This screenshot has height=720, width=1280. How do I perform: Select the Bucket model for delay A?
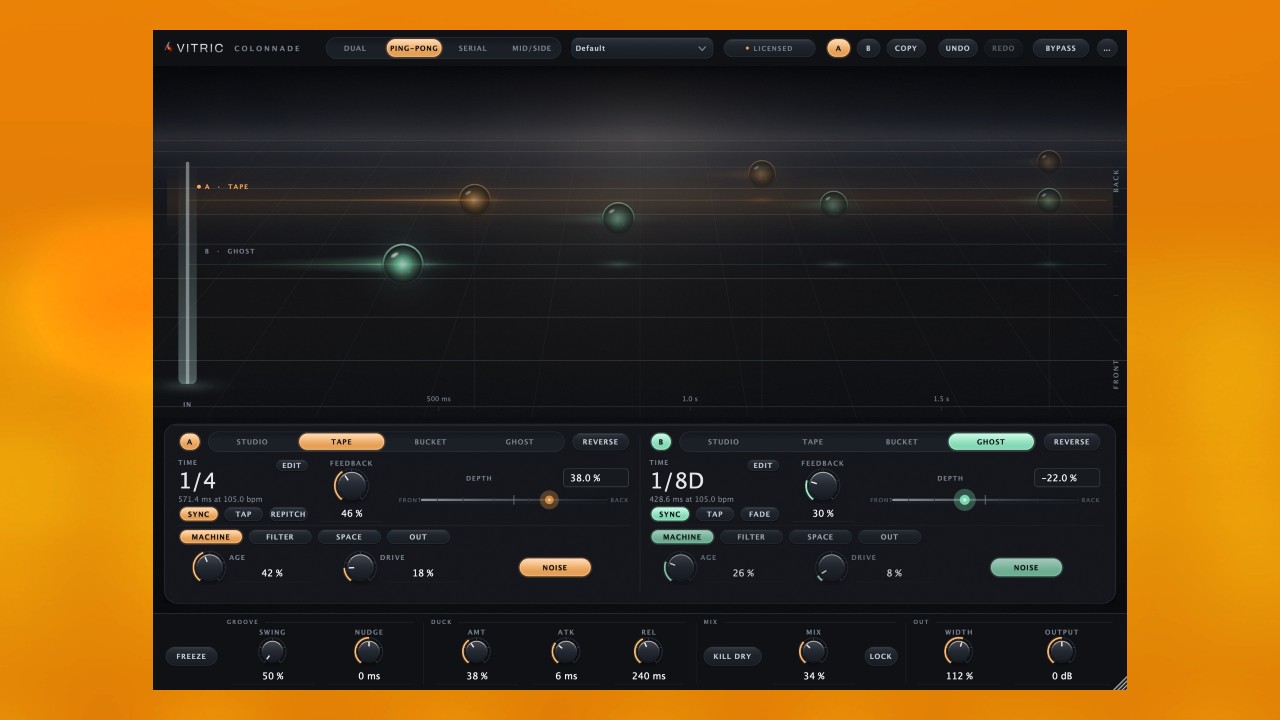pyautogui.click(x=430, y=442)
